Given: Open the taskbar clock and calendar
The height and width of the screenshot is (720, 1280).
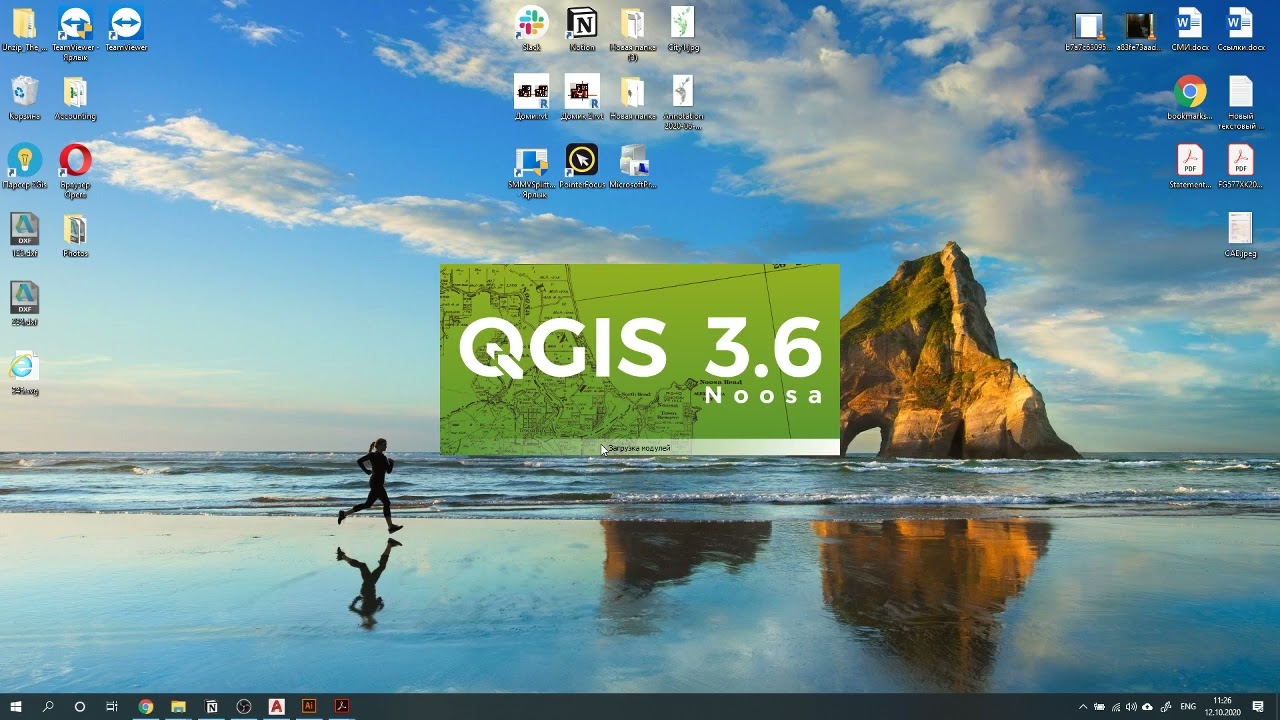Looking at the screenshot, I should pos(1222,706).
